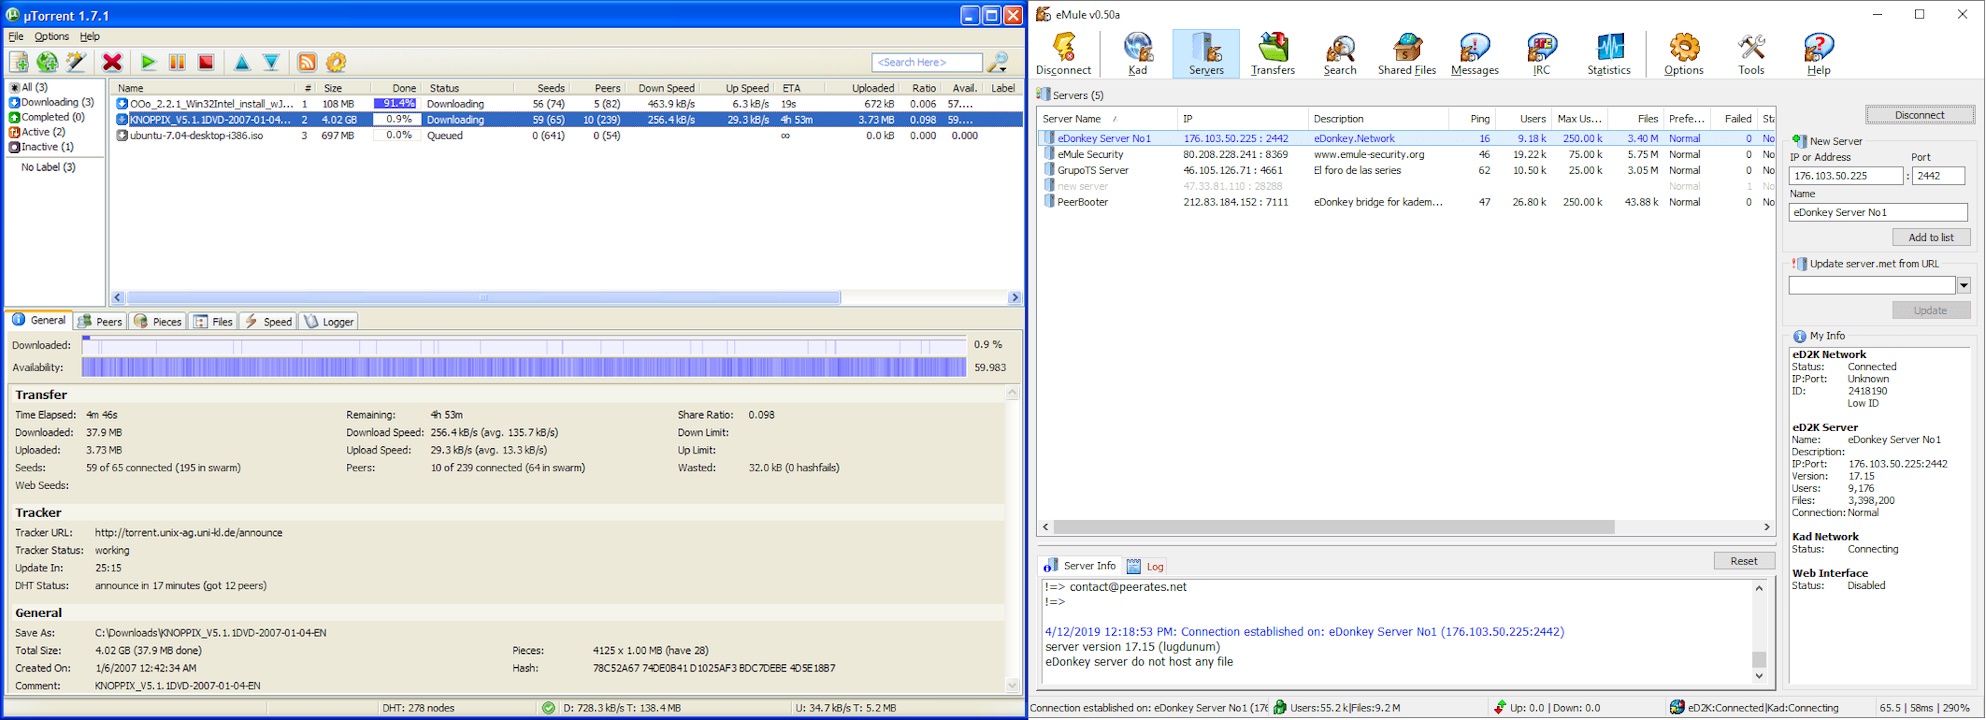Select eMule Security server row

pos(1406,155)
